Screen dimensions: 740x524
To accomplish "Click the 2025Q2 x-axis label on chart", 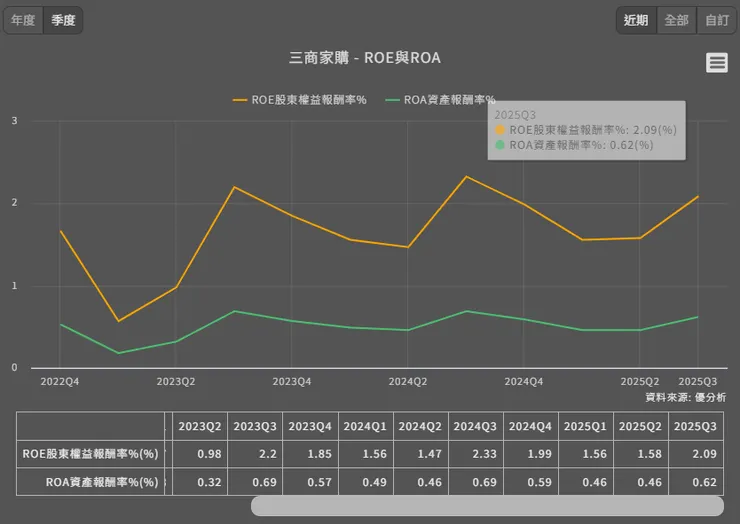I will pos(639,381).
